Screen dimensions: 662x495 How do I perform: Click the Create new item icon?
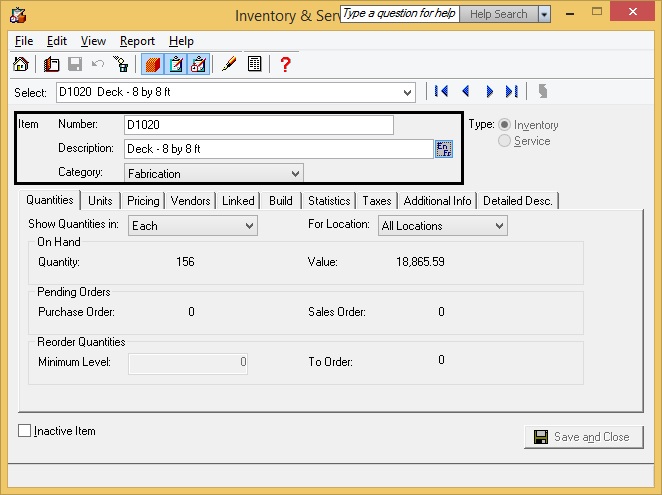click(52, 64)
